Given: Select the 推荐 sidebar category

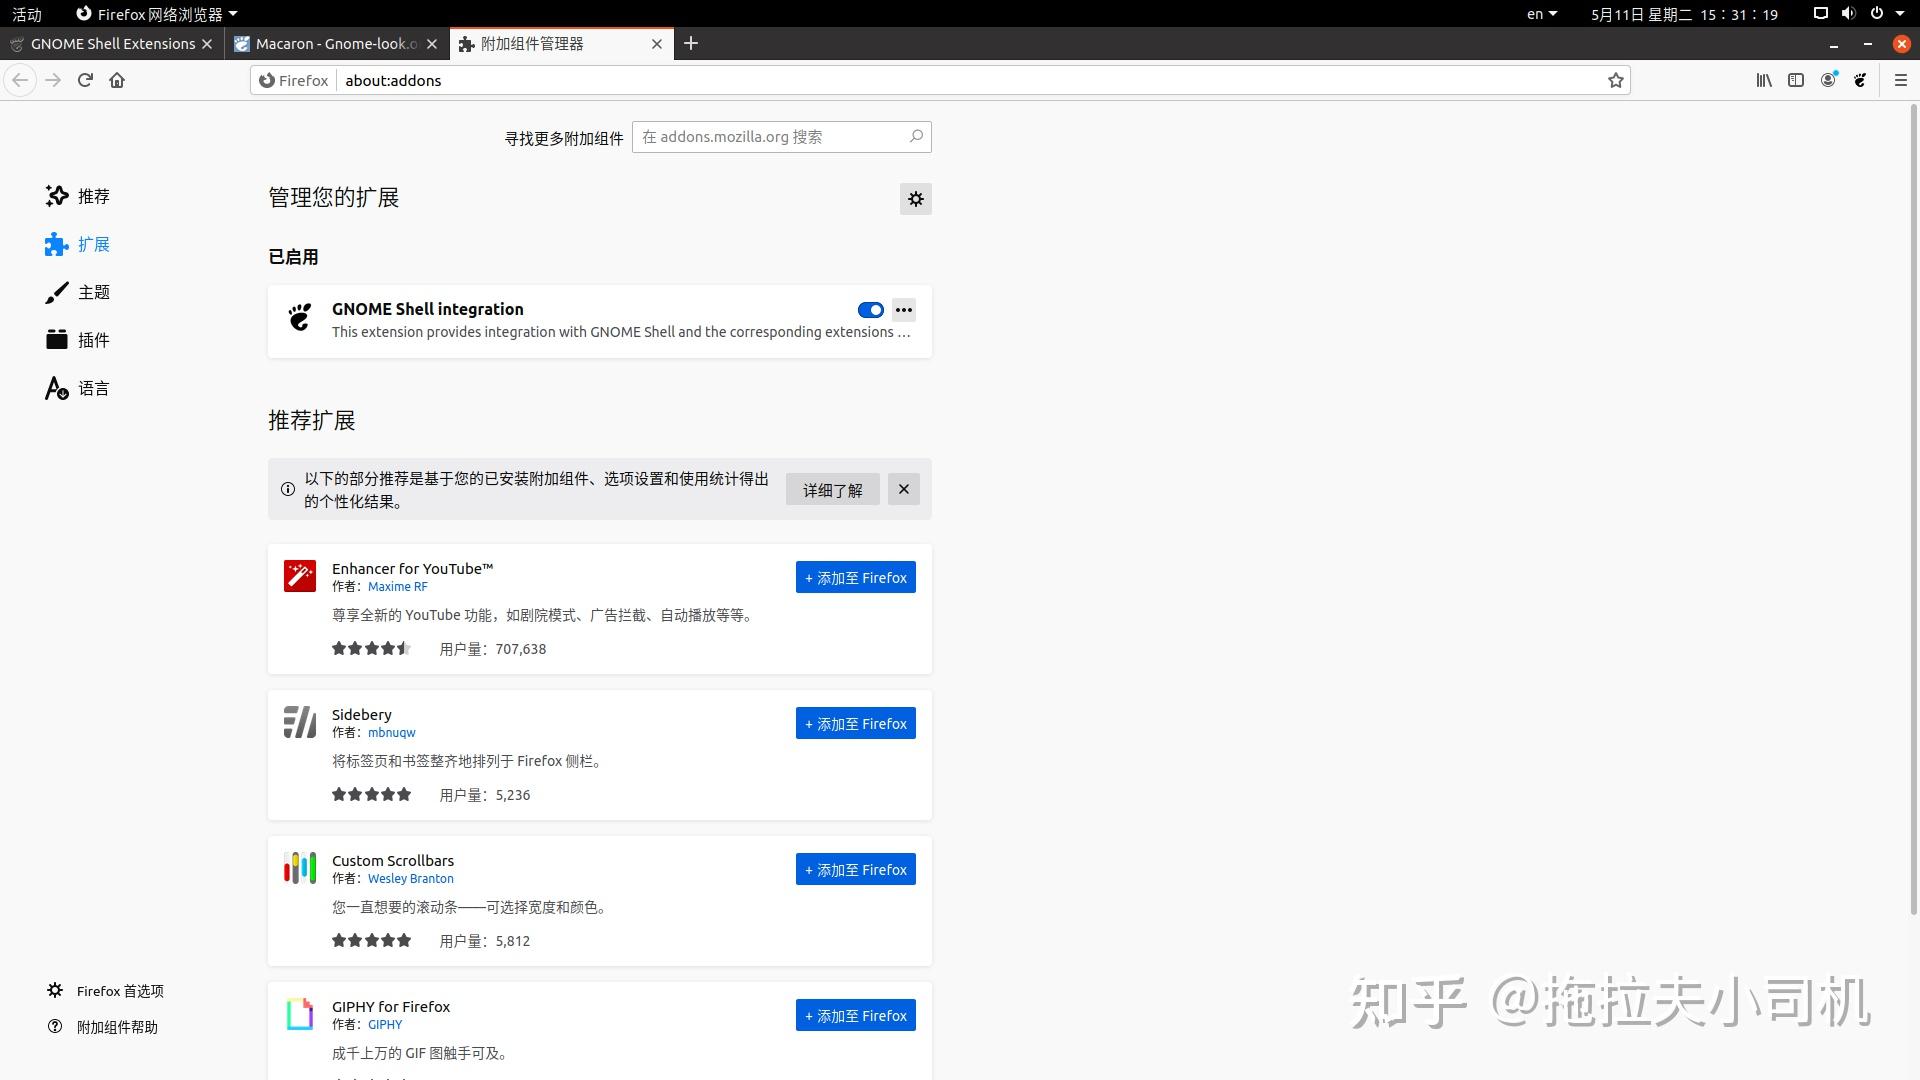Looking at the screenshot, I should (x=78, y=196).
